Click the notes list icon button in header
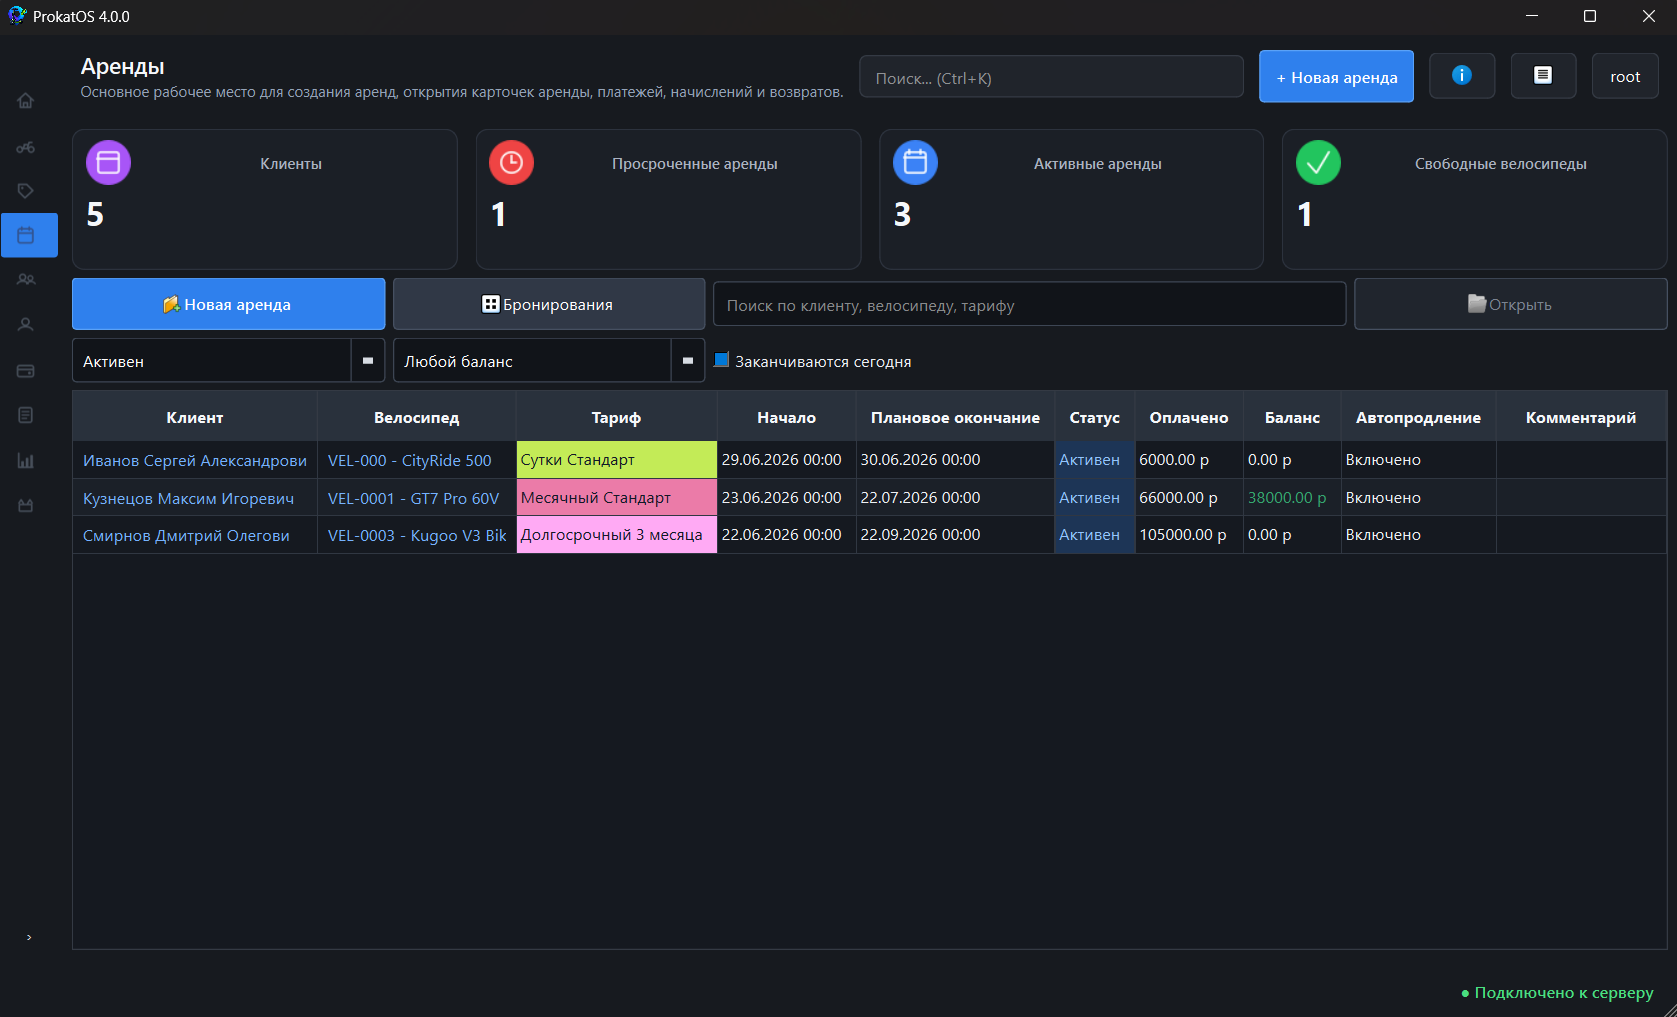1677x1017 pixels. (x=1543, y=76)
